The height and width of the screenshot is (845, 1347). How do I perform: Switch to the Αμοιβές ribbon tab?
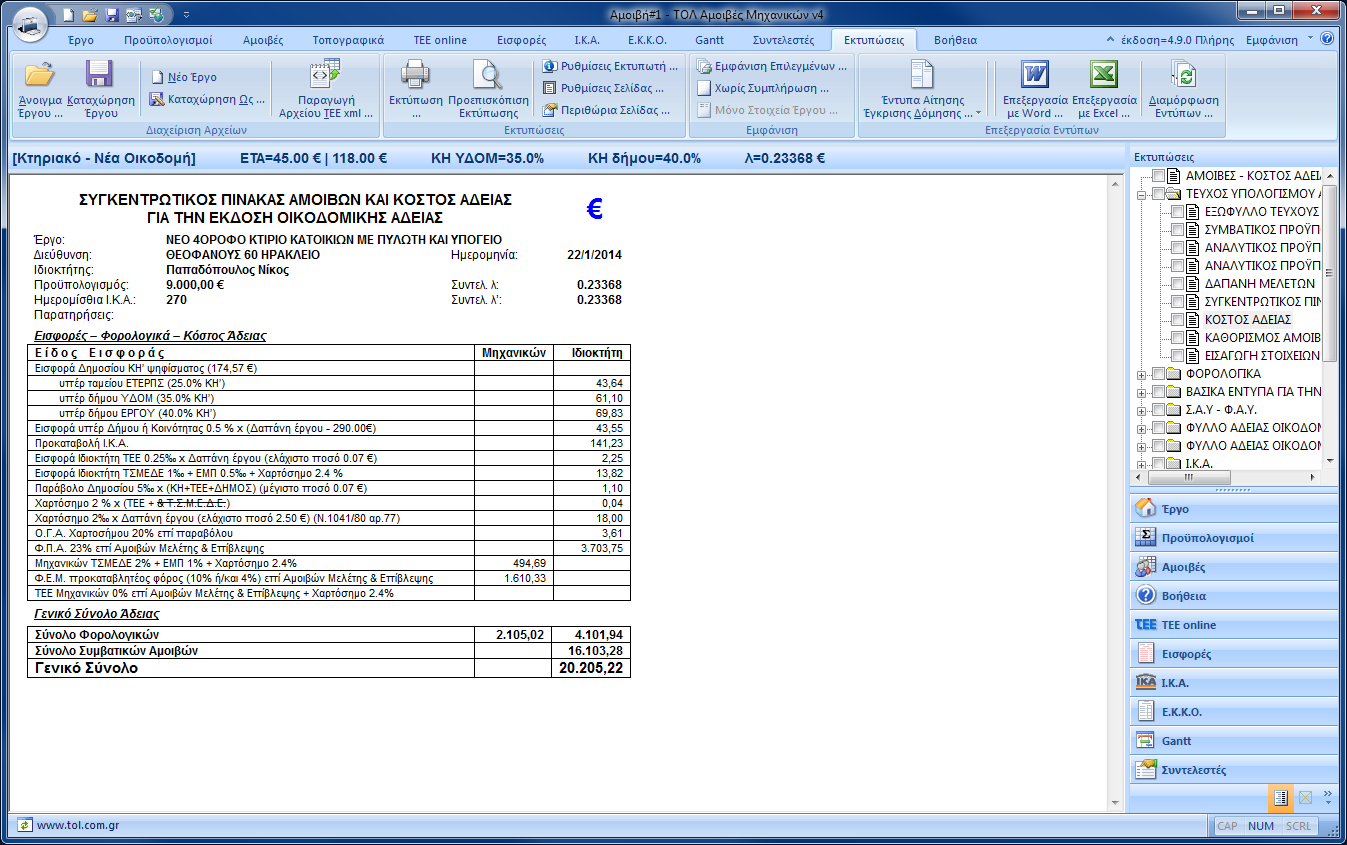point(263,40)
